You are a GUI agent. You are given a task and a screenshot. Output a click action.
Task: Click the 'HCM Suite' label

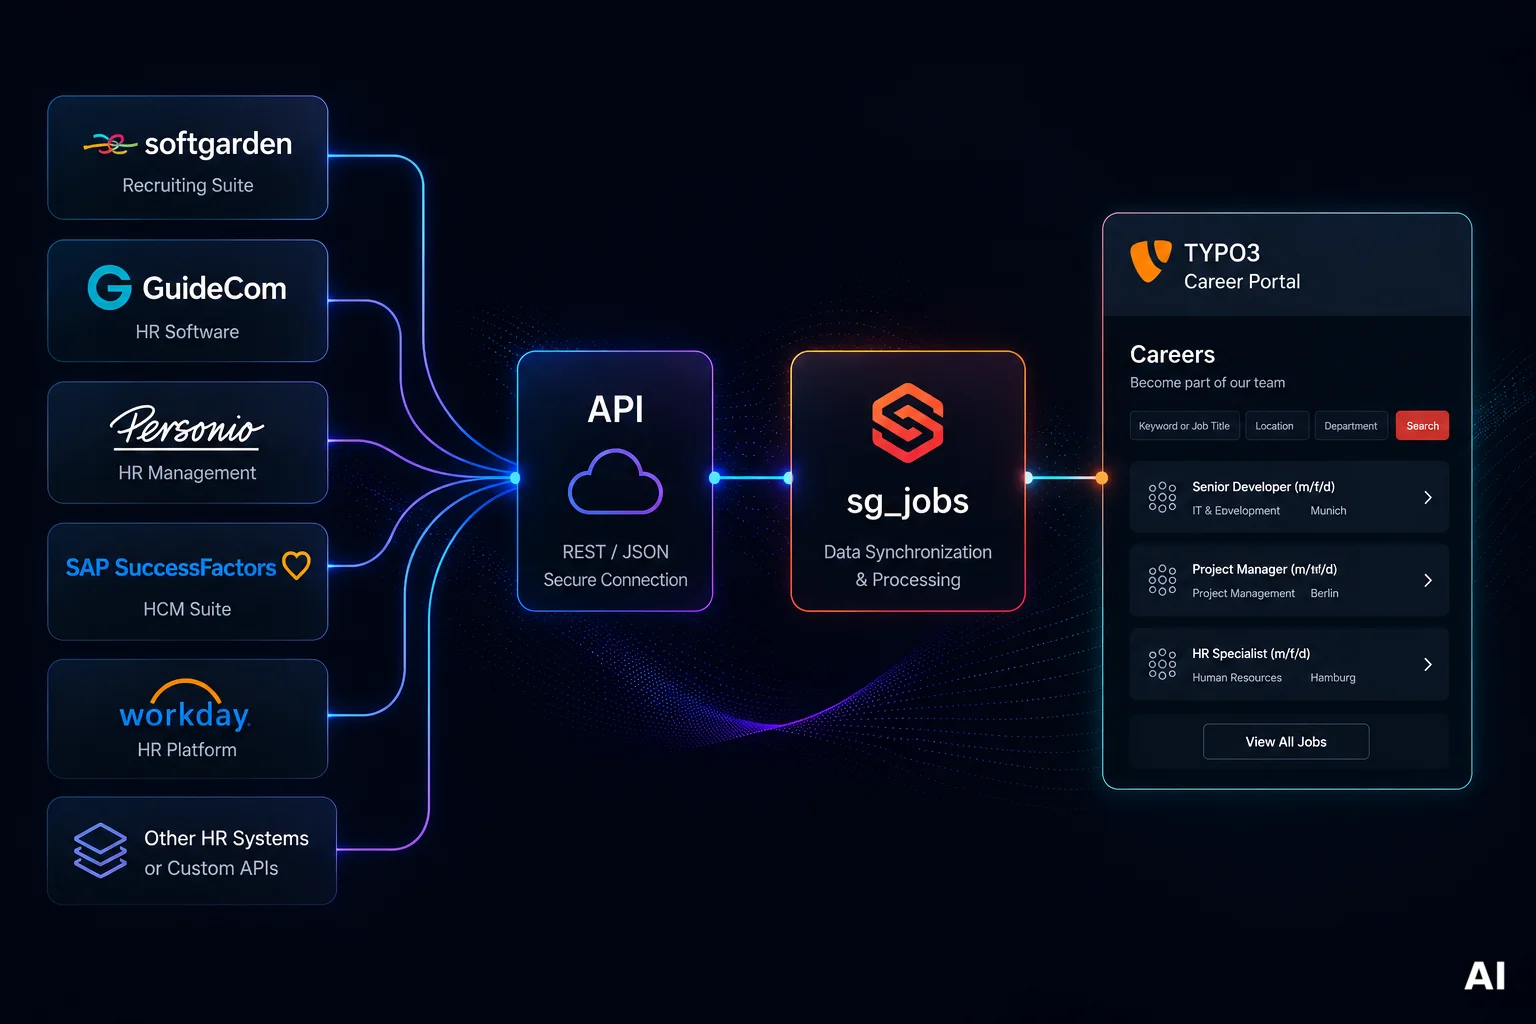(187, 609)
